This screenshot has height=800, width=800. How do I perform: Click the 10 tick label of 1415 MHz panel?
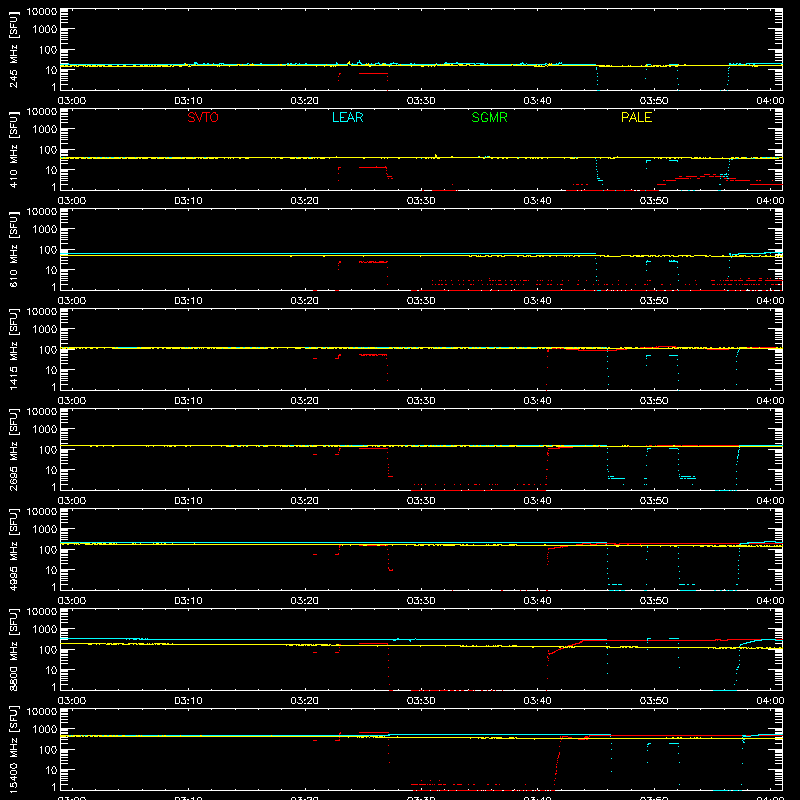[51, 370]
